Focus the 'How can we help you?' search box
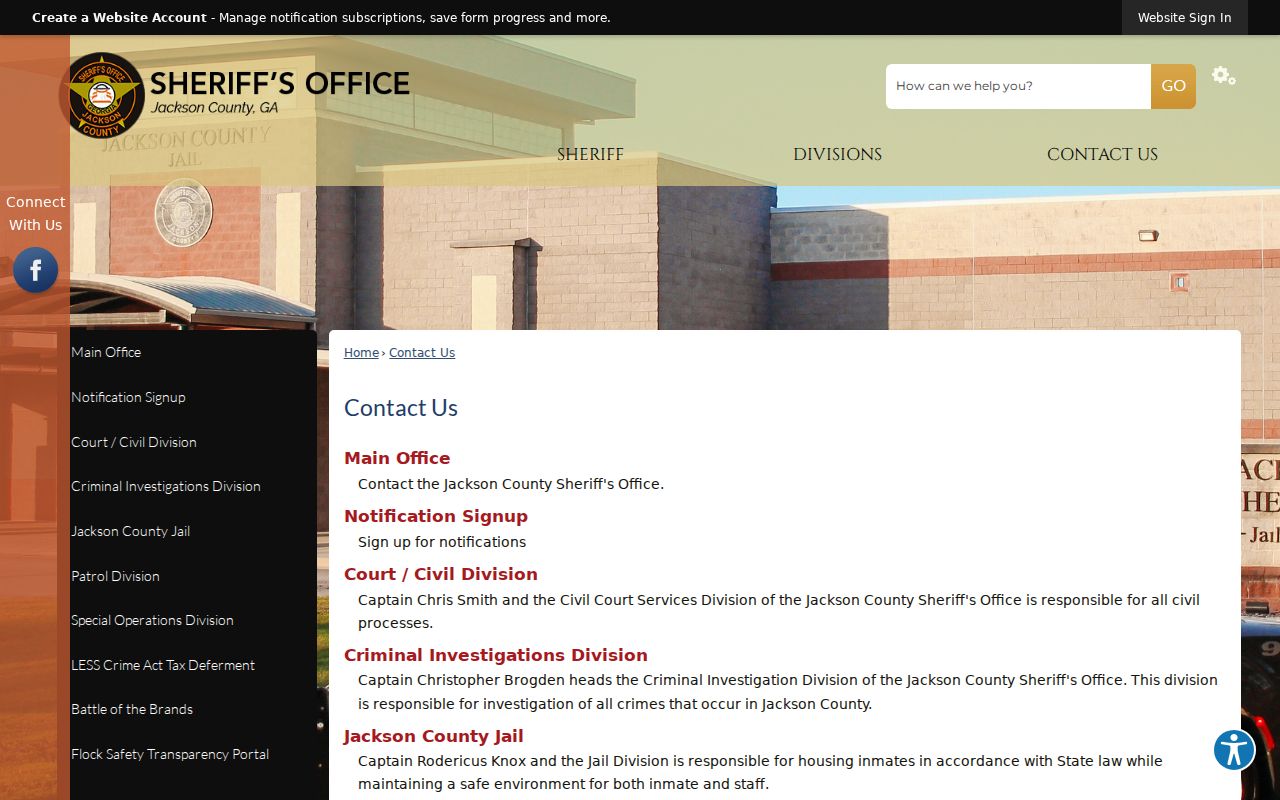Screen dimensions: 1280x800 point(1018,86)
